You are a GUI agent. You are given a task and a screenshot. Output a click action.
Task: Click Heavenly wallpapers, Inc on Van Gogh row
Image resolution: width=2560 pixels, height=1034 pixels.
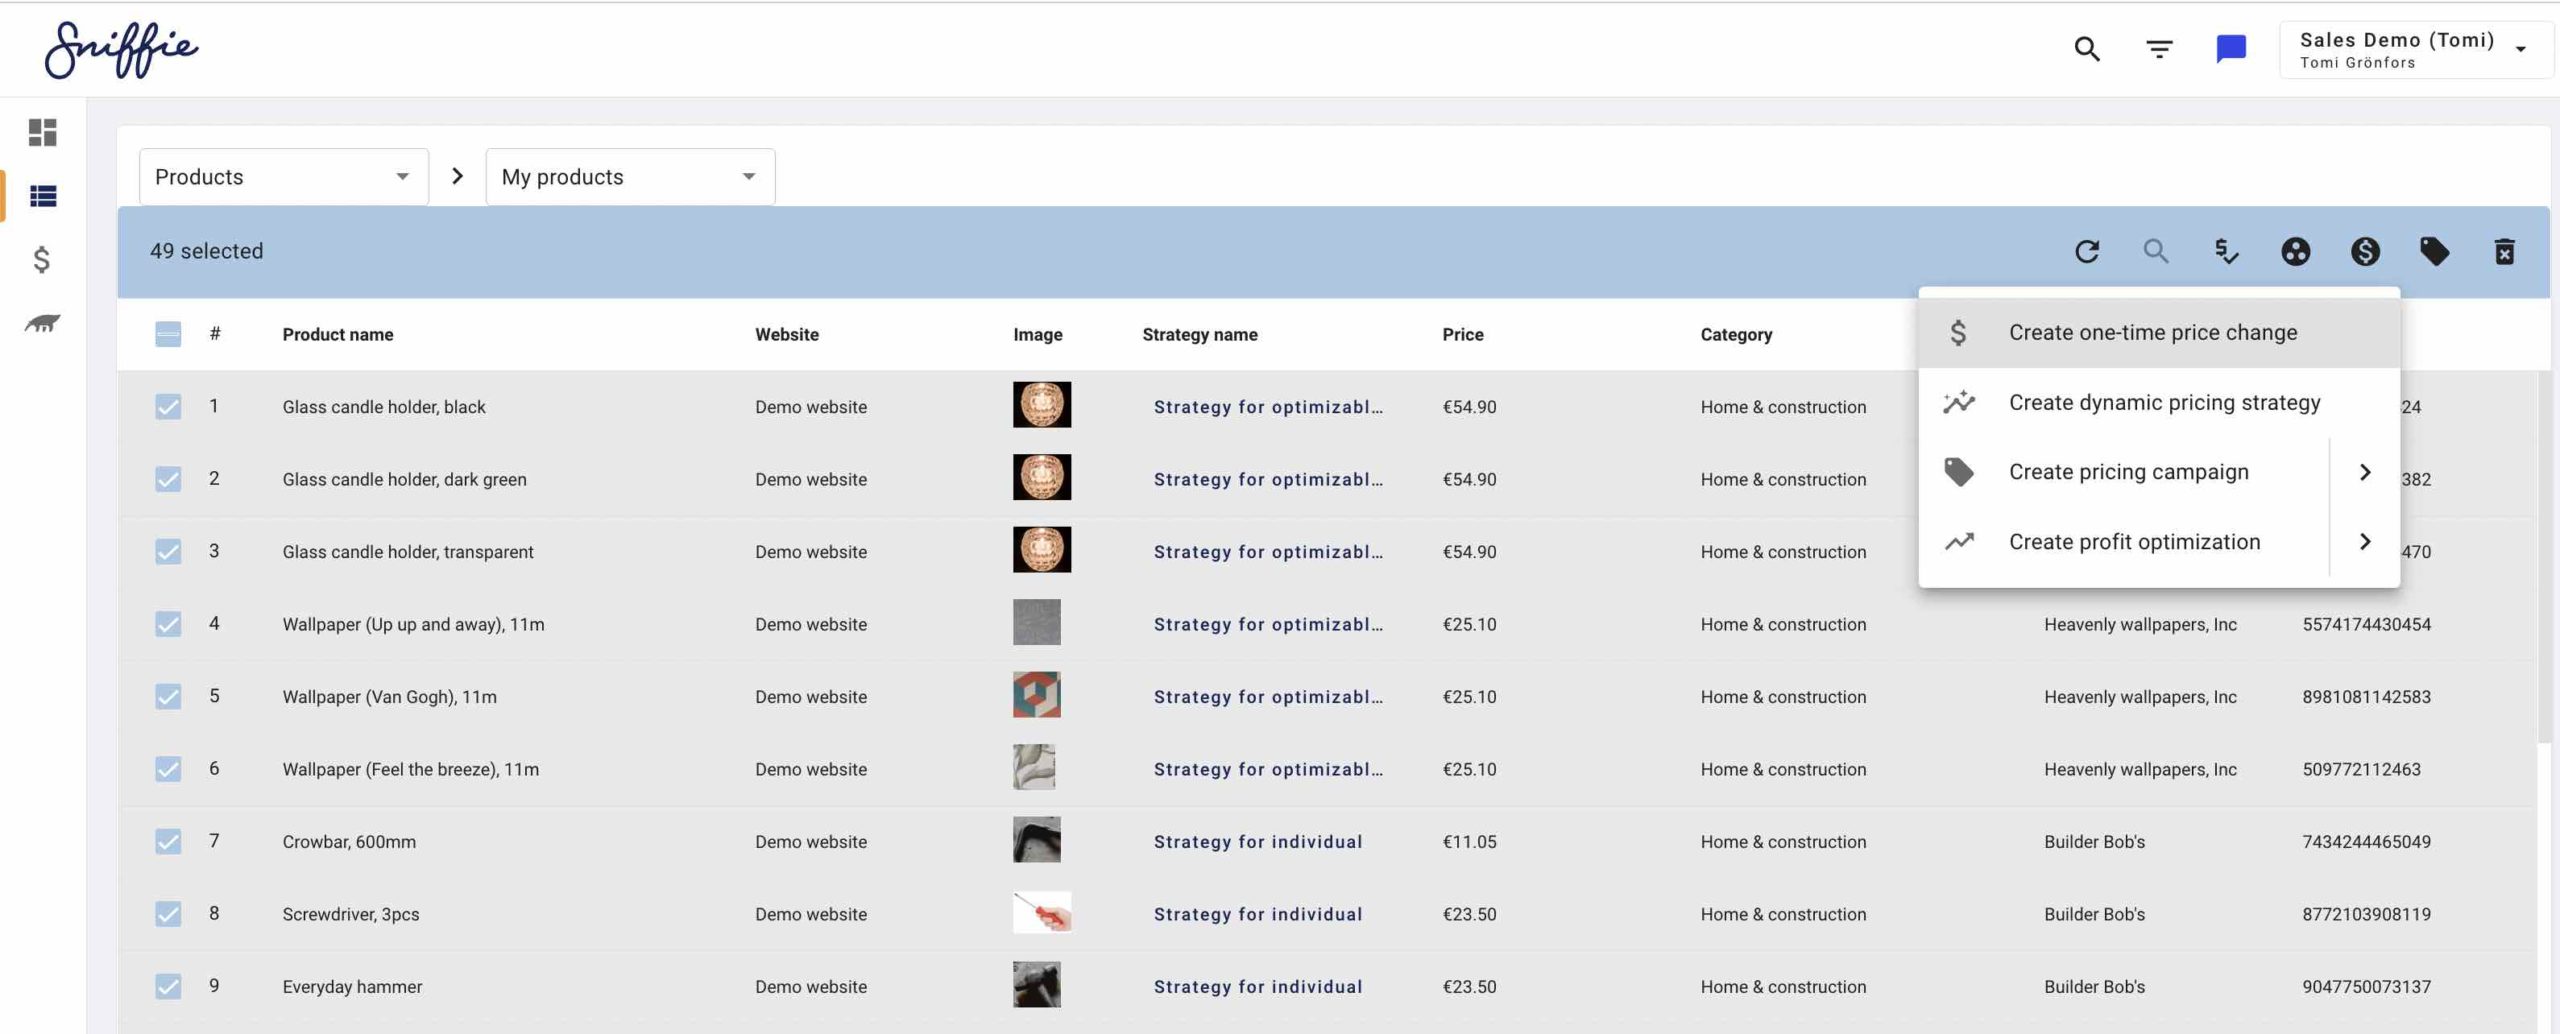2140,697
